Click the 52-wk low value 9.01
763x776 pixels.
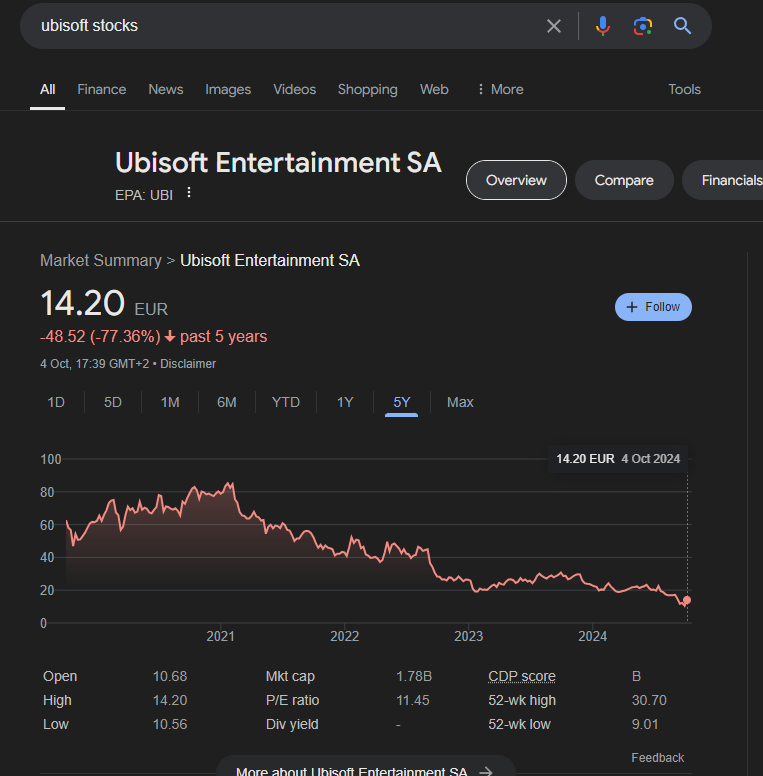645,724
